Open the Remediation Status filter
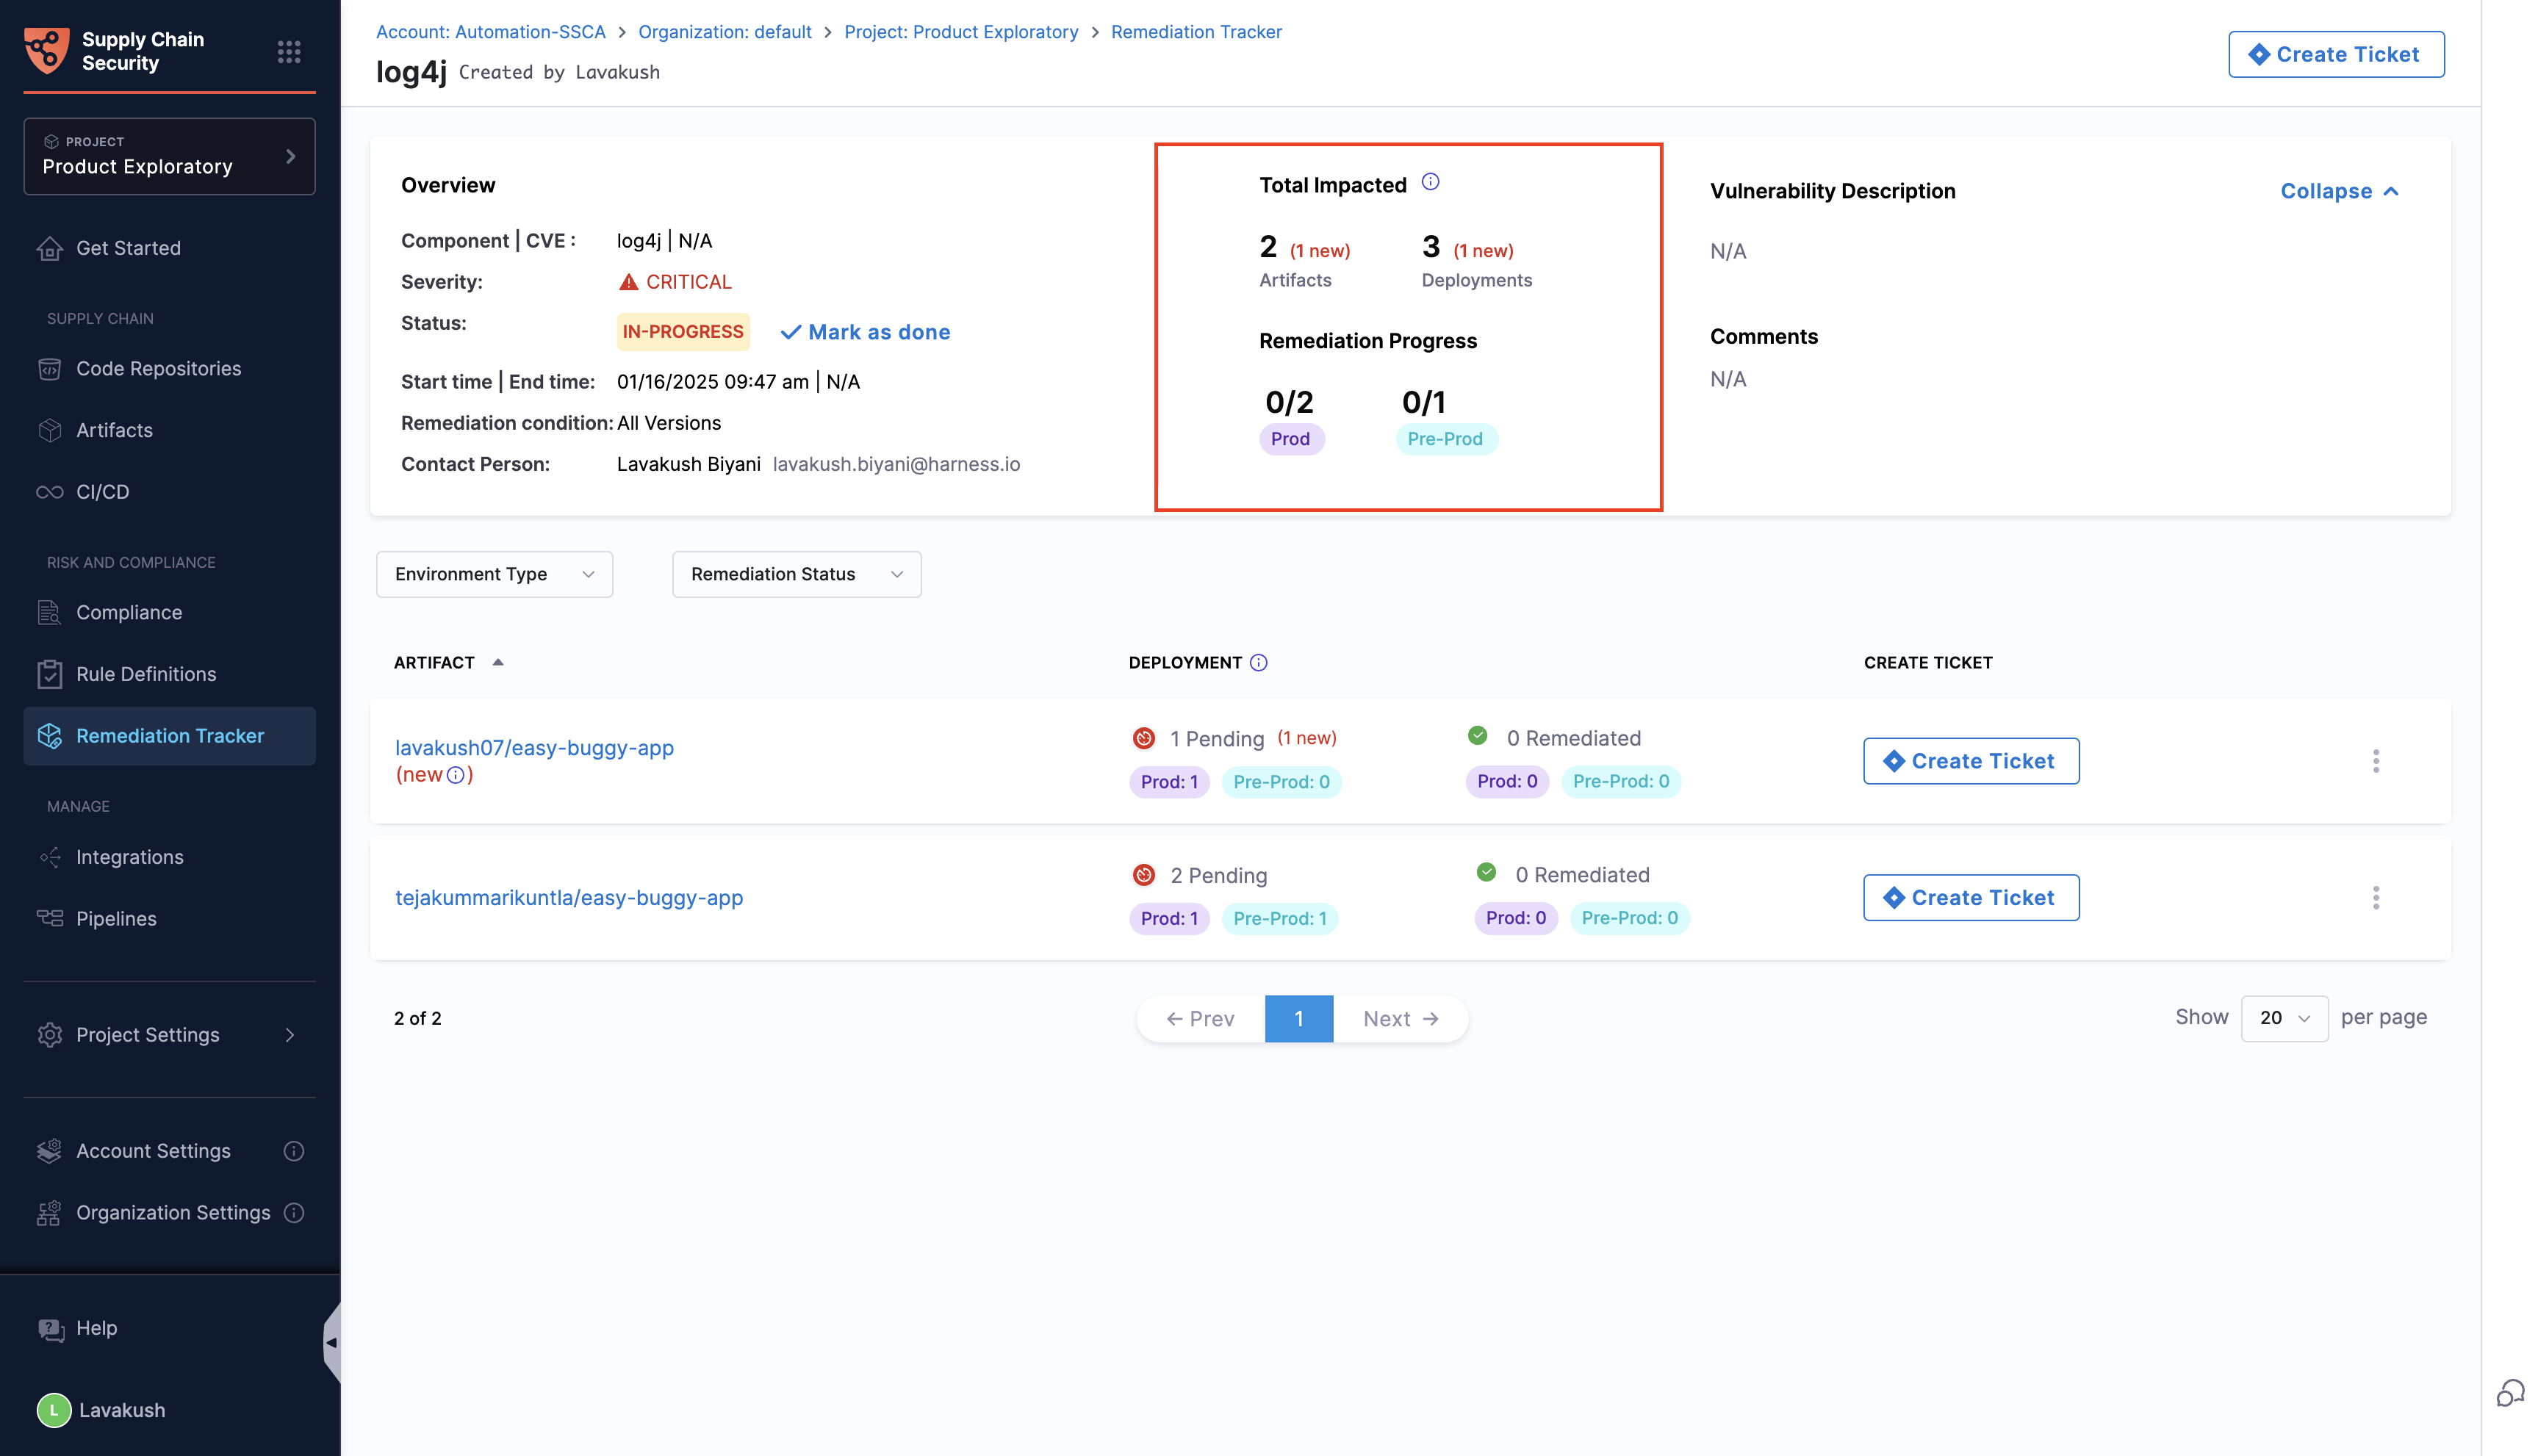The image size is (2538, 1456). [796, 574]
